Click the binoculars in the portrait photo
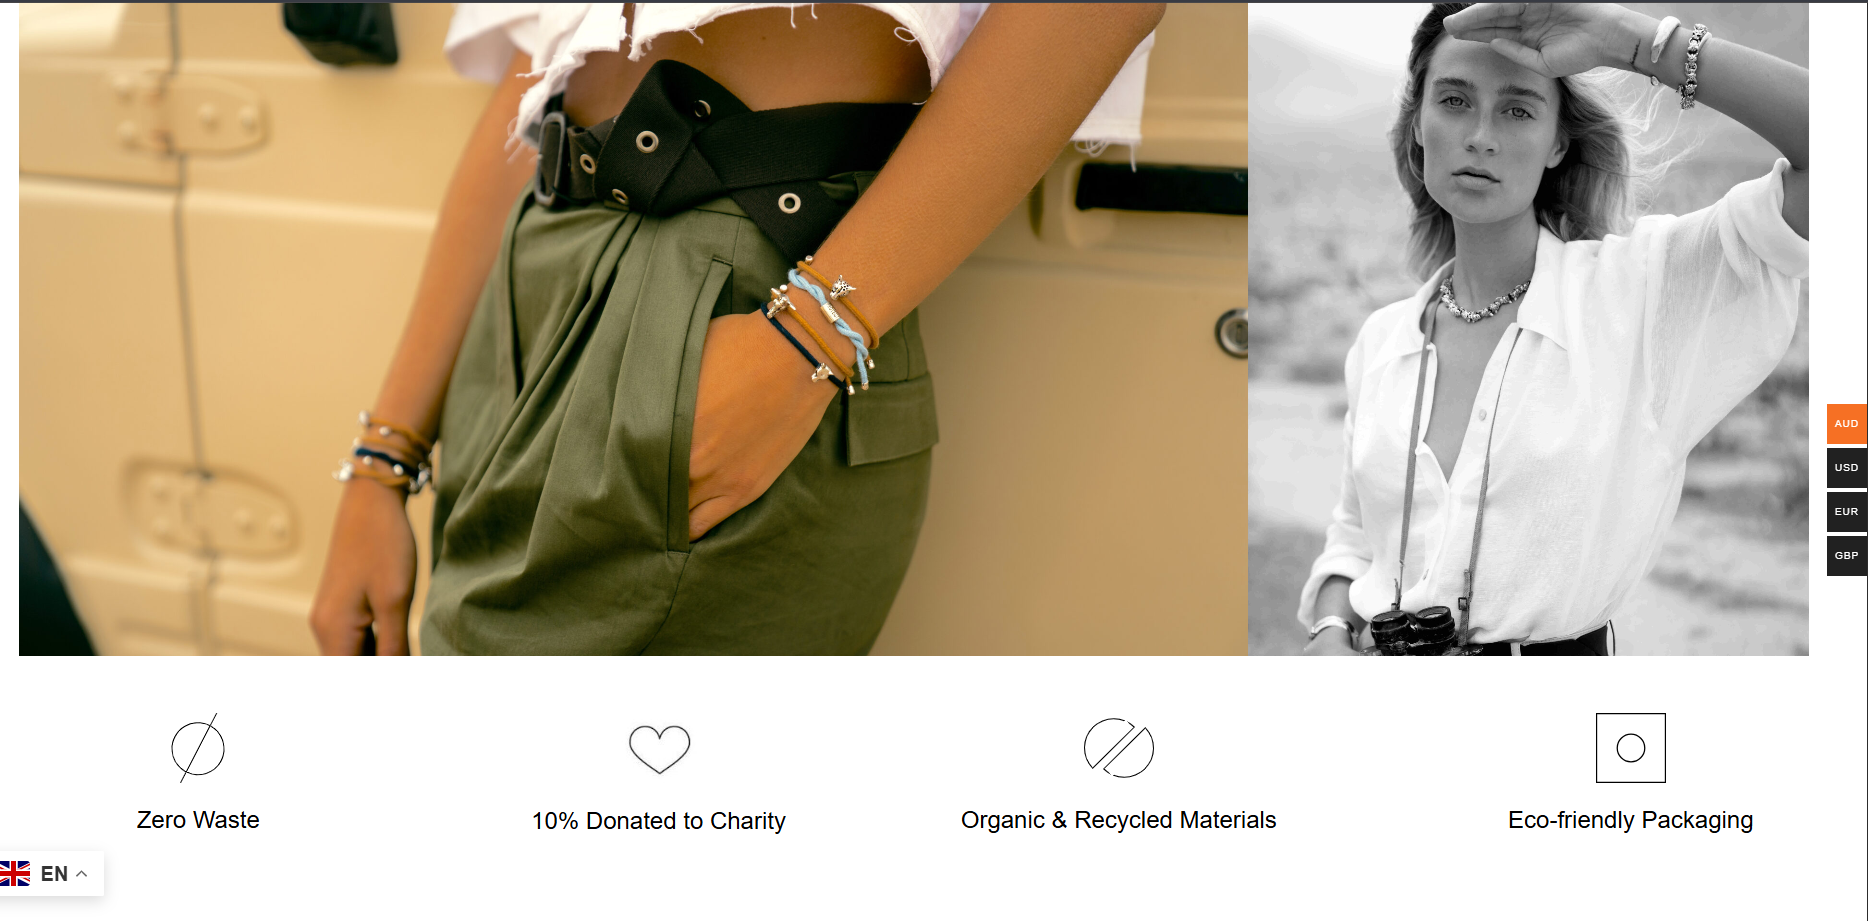This screenshot has height=921, width=1868. (x=1414, y=630)
